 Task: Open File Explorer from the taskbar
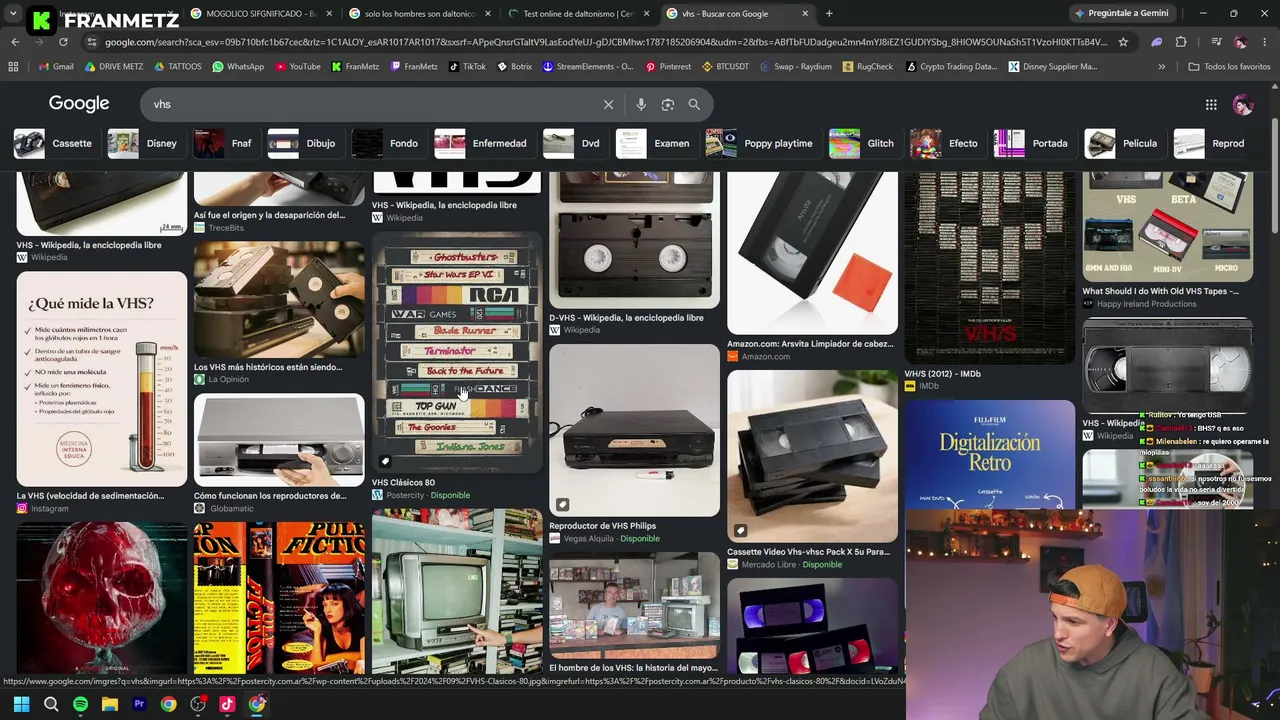pos(110,704)
